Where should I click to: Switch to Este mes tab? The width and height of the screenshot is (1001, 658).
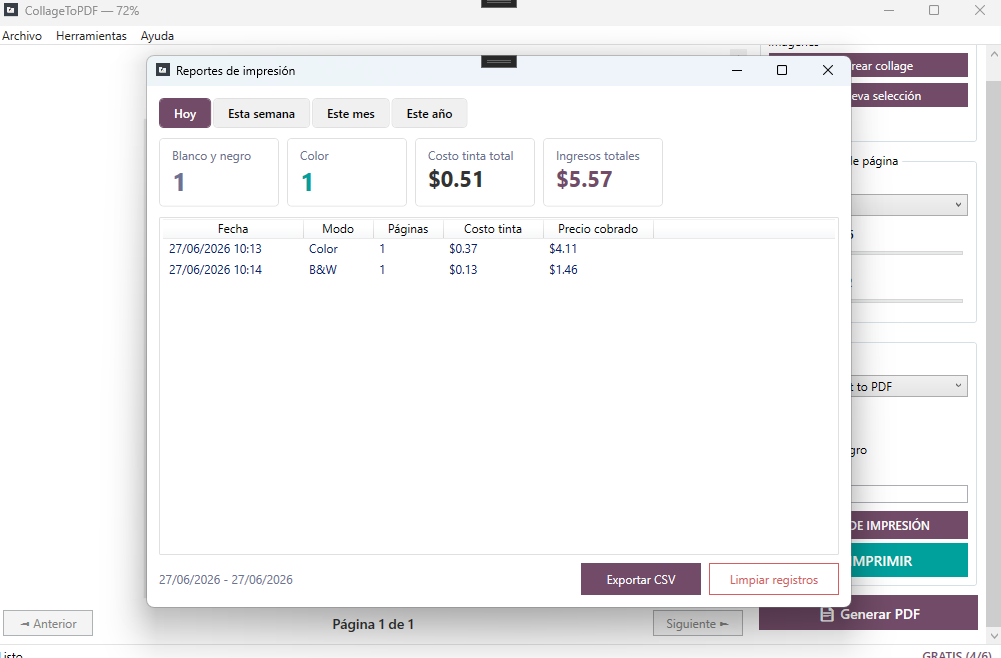[350, 114]
